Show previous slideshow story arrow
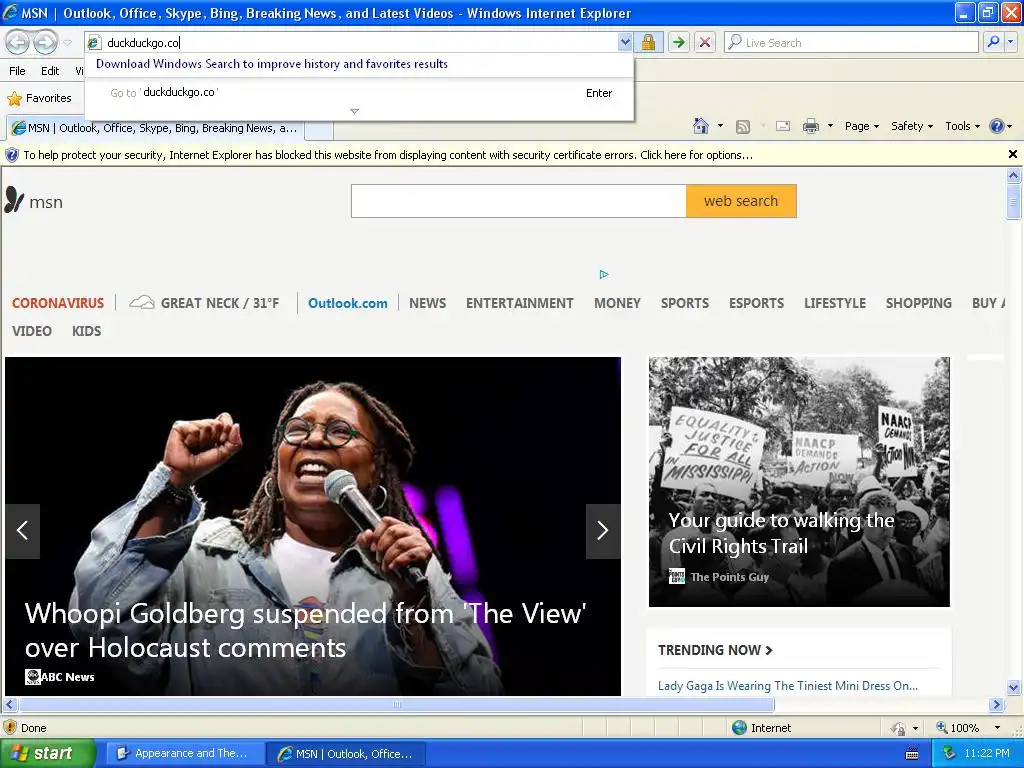The height and width of the screenshot is (768, 1024). 22,531
